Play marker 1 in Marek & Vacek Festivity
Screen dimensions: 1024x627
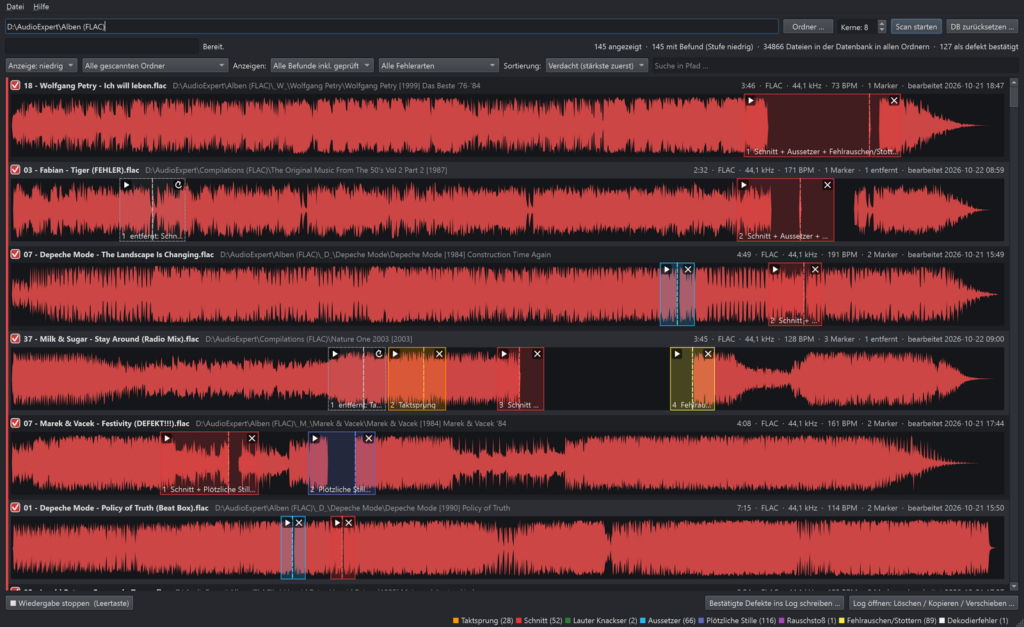tap(167, 438)
